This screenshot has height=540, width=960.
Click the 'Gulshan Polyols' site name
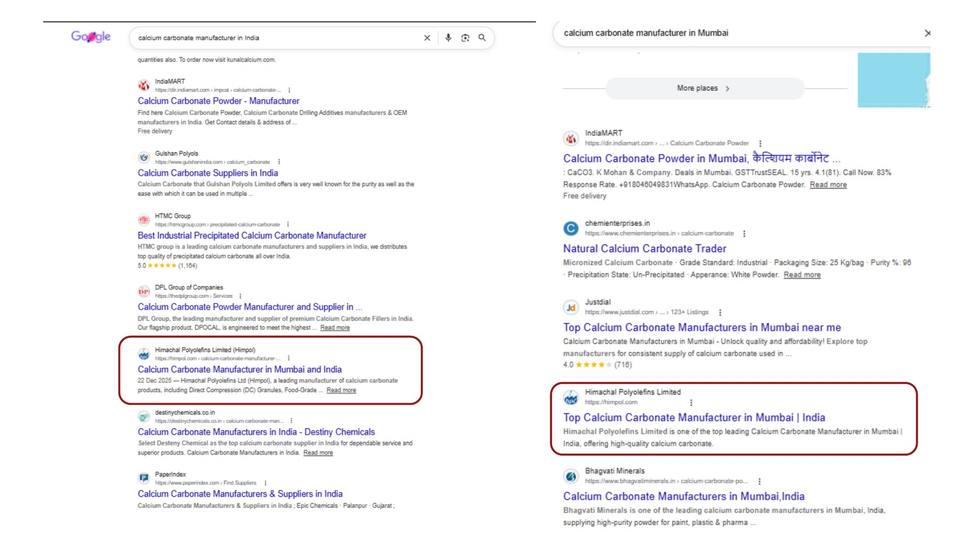176,154
